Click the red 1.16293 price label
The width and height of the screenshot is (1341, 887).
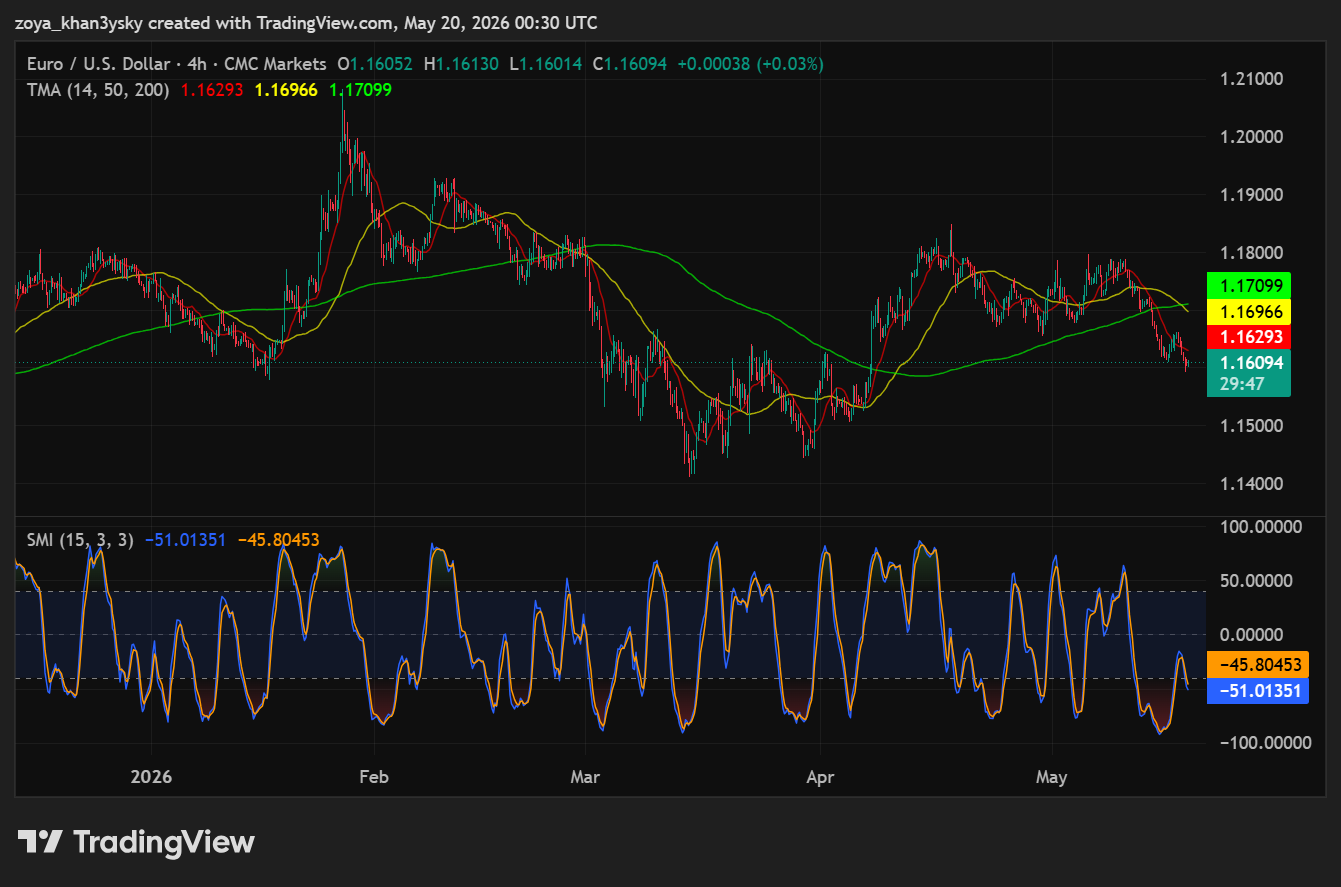(1249, 337)
